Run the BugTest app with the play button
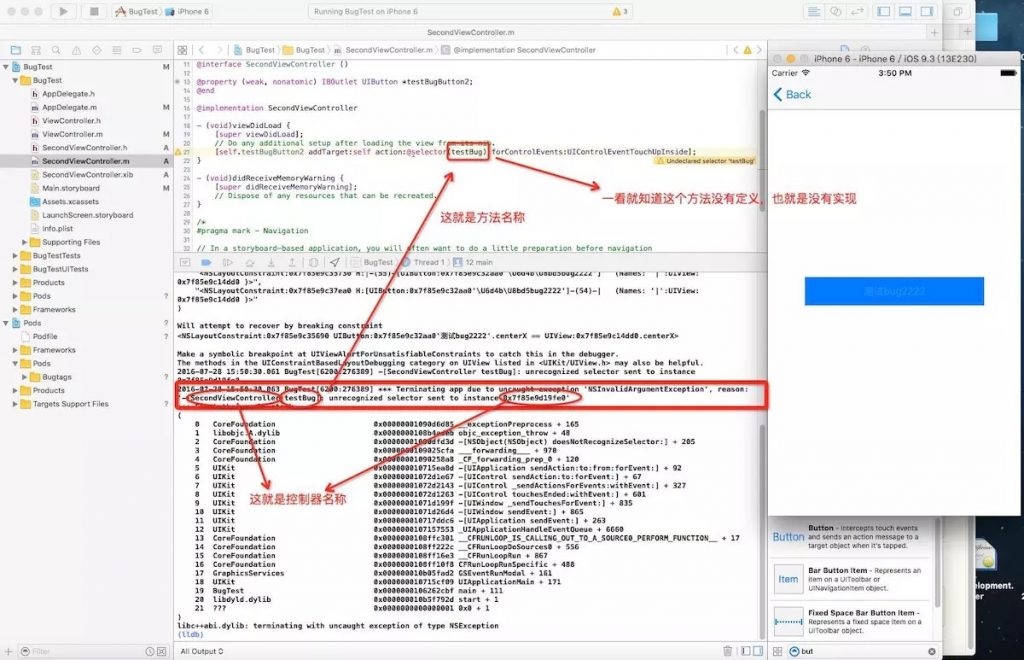The height and width of the screenshot is (660, 1024). (63, 11)
